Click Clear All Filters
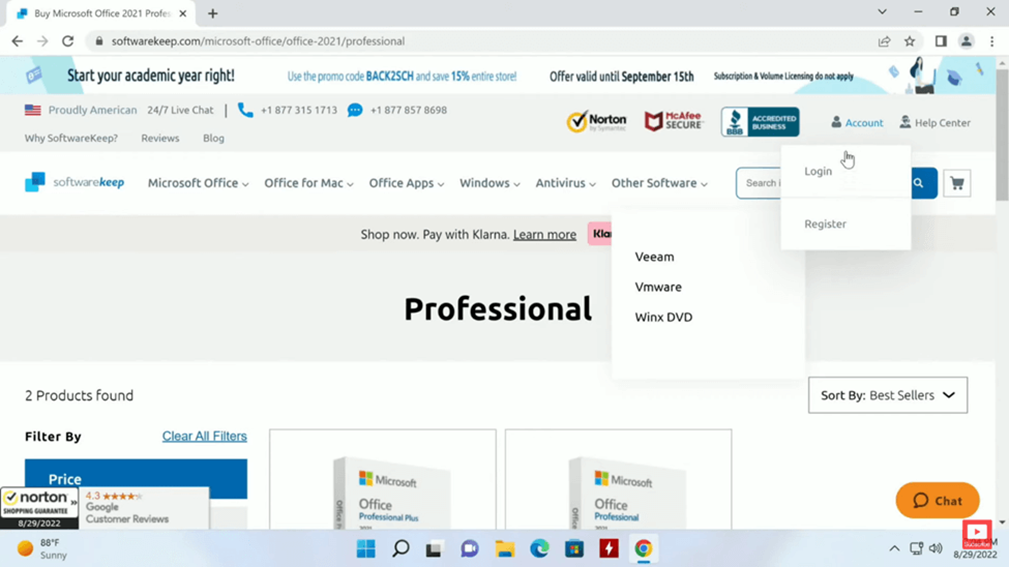Image resolution: width=1009 pixels, height=567 pixels. coord(204,436)
